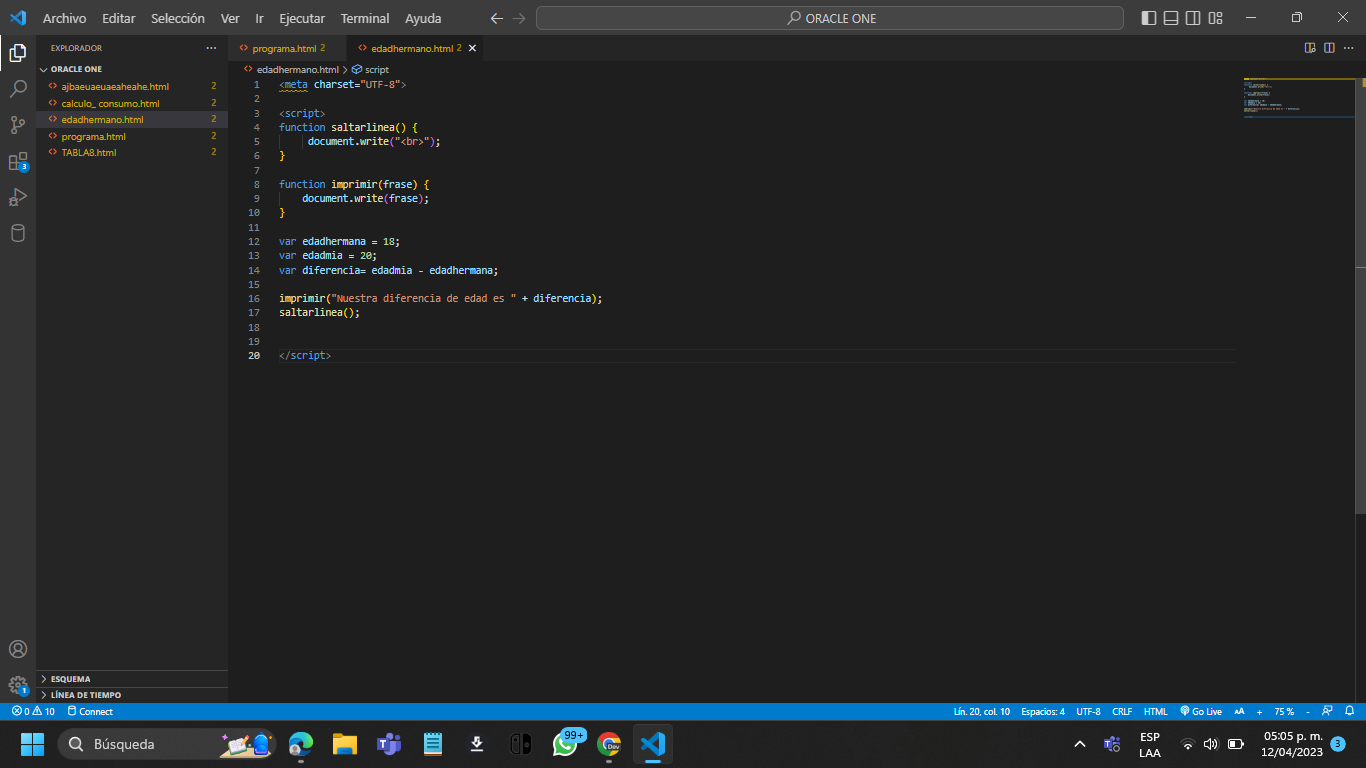Toggle the bottom panel layout button

pos(1171,18)
